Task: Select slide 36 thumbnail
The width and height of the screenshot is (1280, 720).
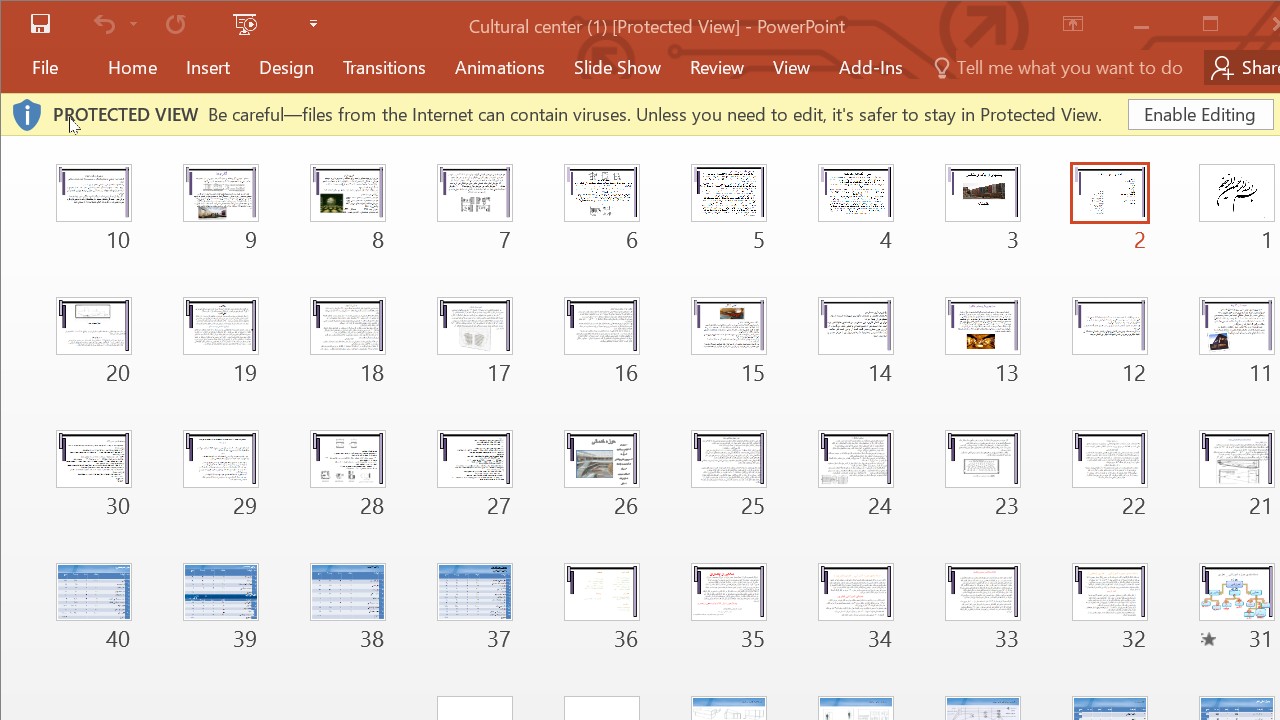Action: pyautogui.click(x=602, y=592)
